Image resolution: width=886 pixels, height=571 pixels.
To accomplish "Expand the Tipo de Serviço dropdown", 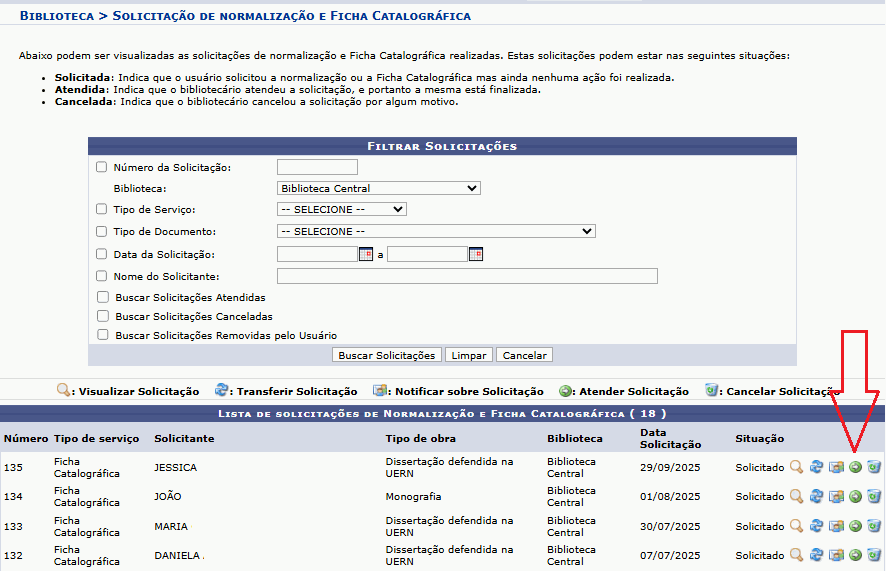I will pyautogui.click(x=341, y=209).
